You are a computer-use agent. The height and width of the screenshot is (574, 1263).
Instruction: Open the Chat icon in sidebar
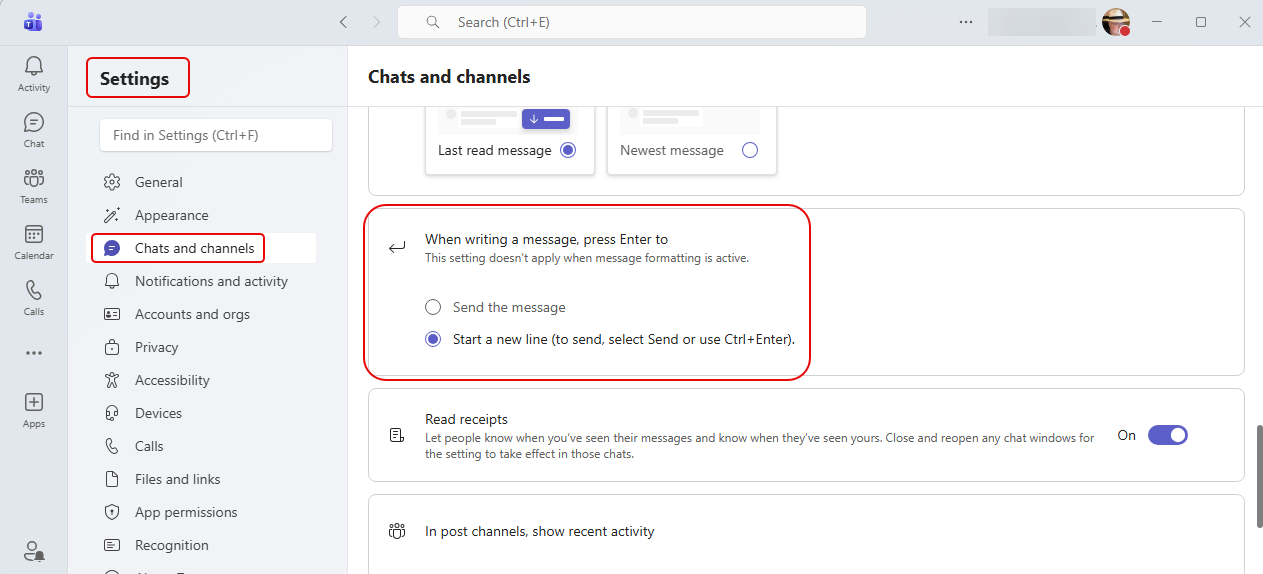(x=34, y=123)
